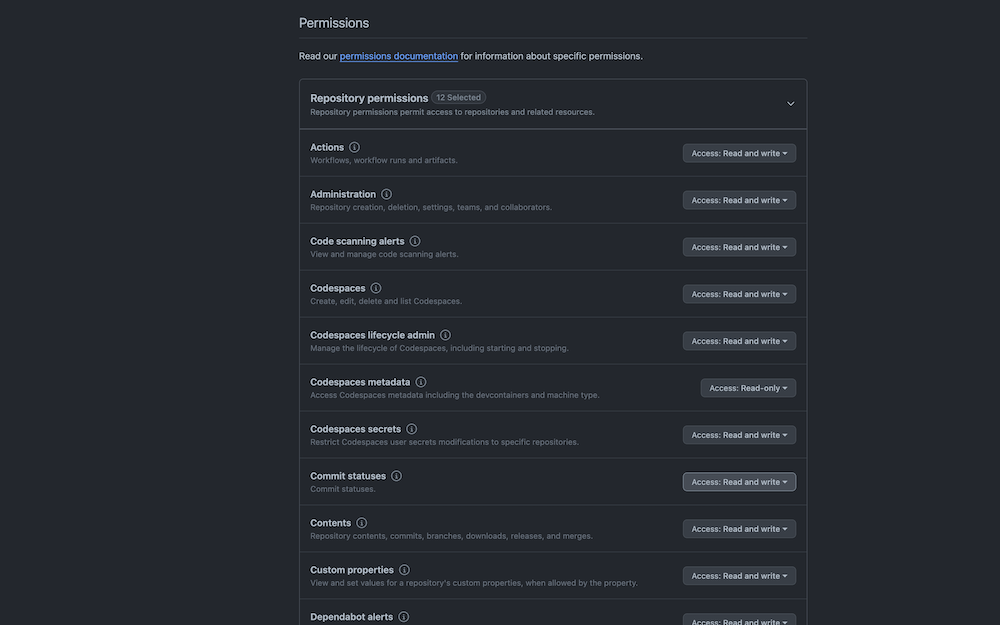Open the Actions access level dropdown
Viewport: 1000px width, 625px height.
click(739, 153)
